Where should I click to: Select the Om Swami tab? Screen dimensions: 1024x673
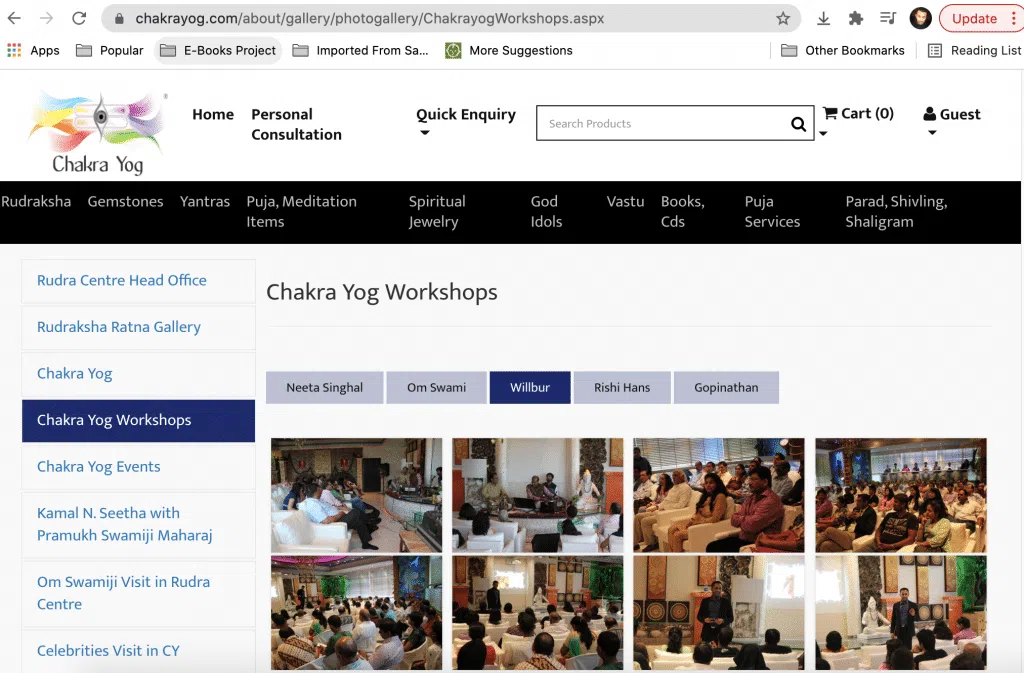point(436,388)
